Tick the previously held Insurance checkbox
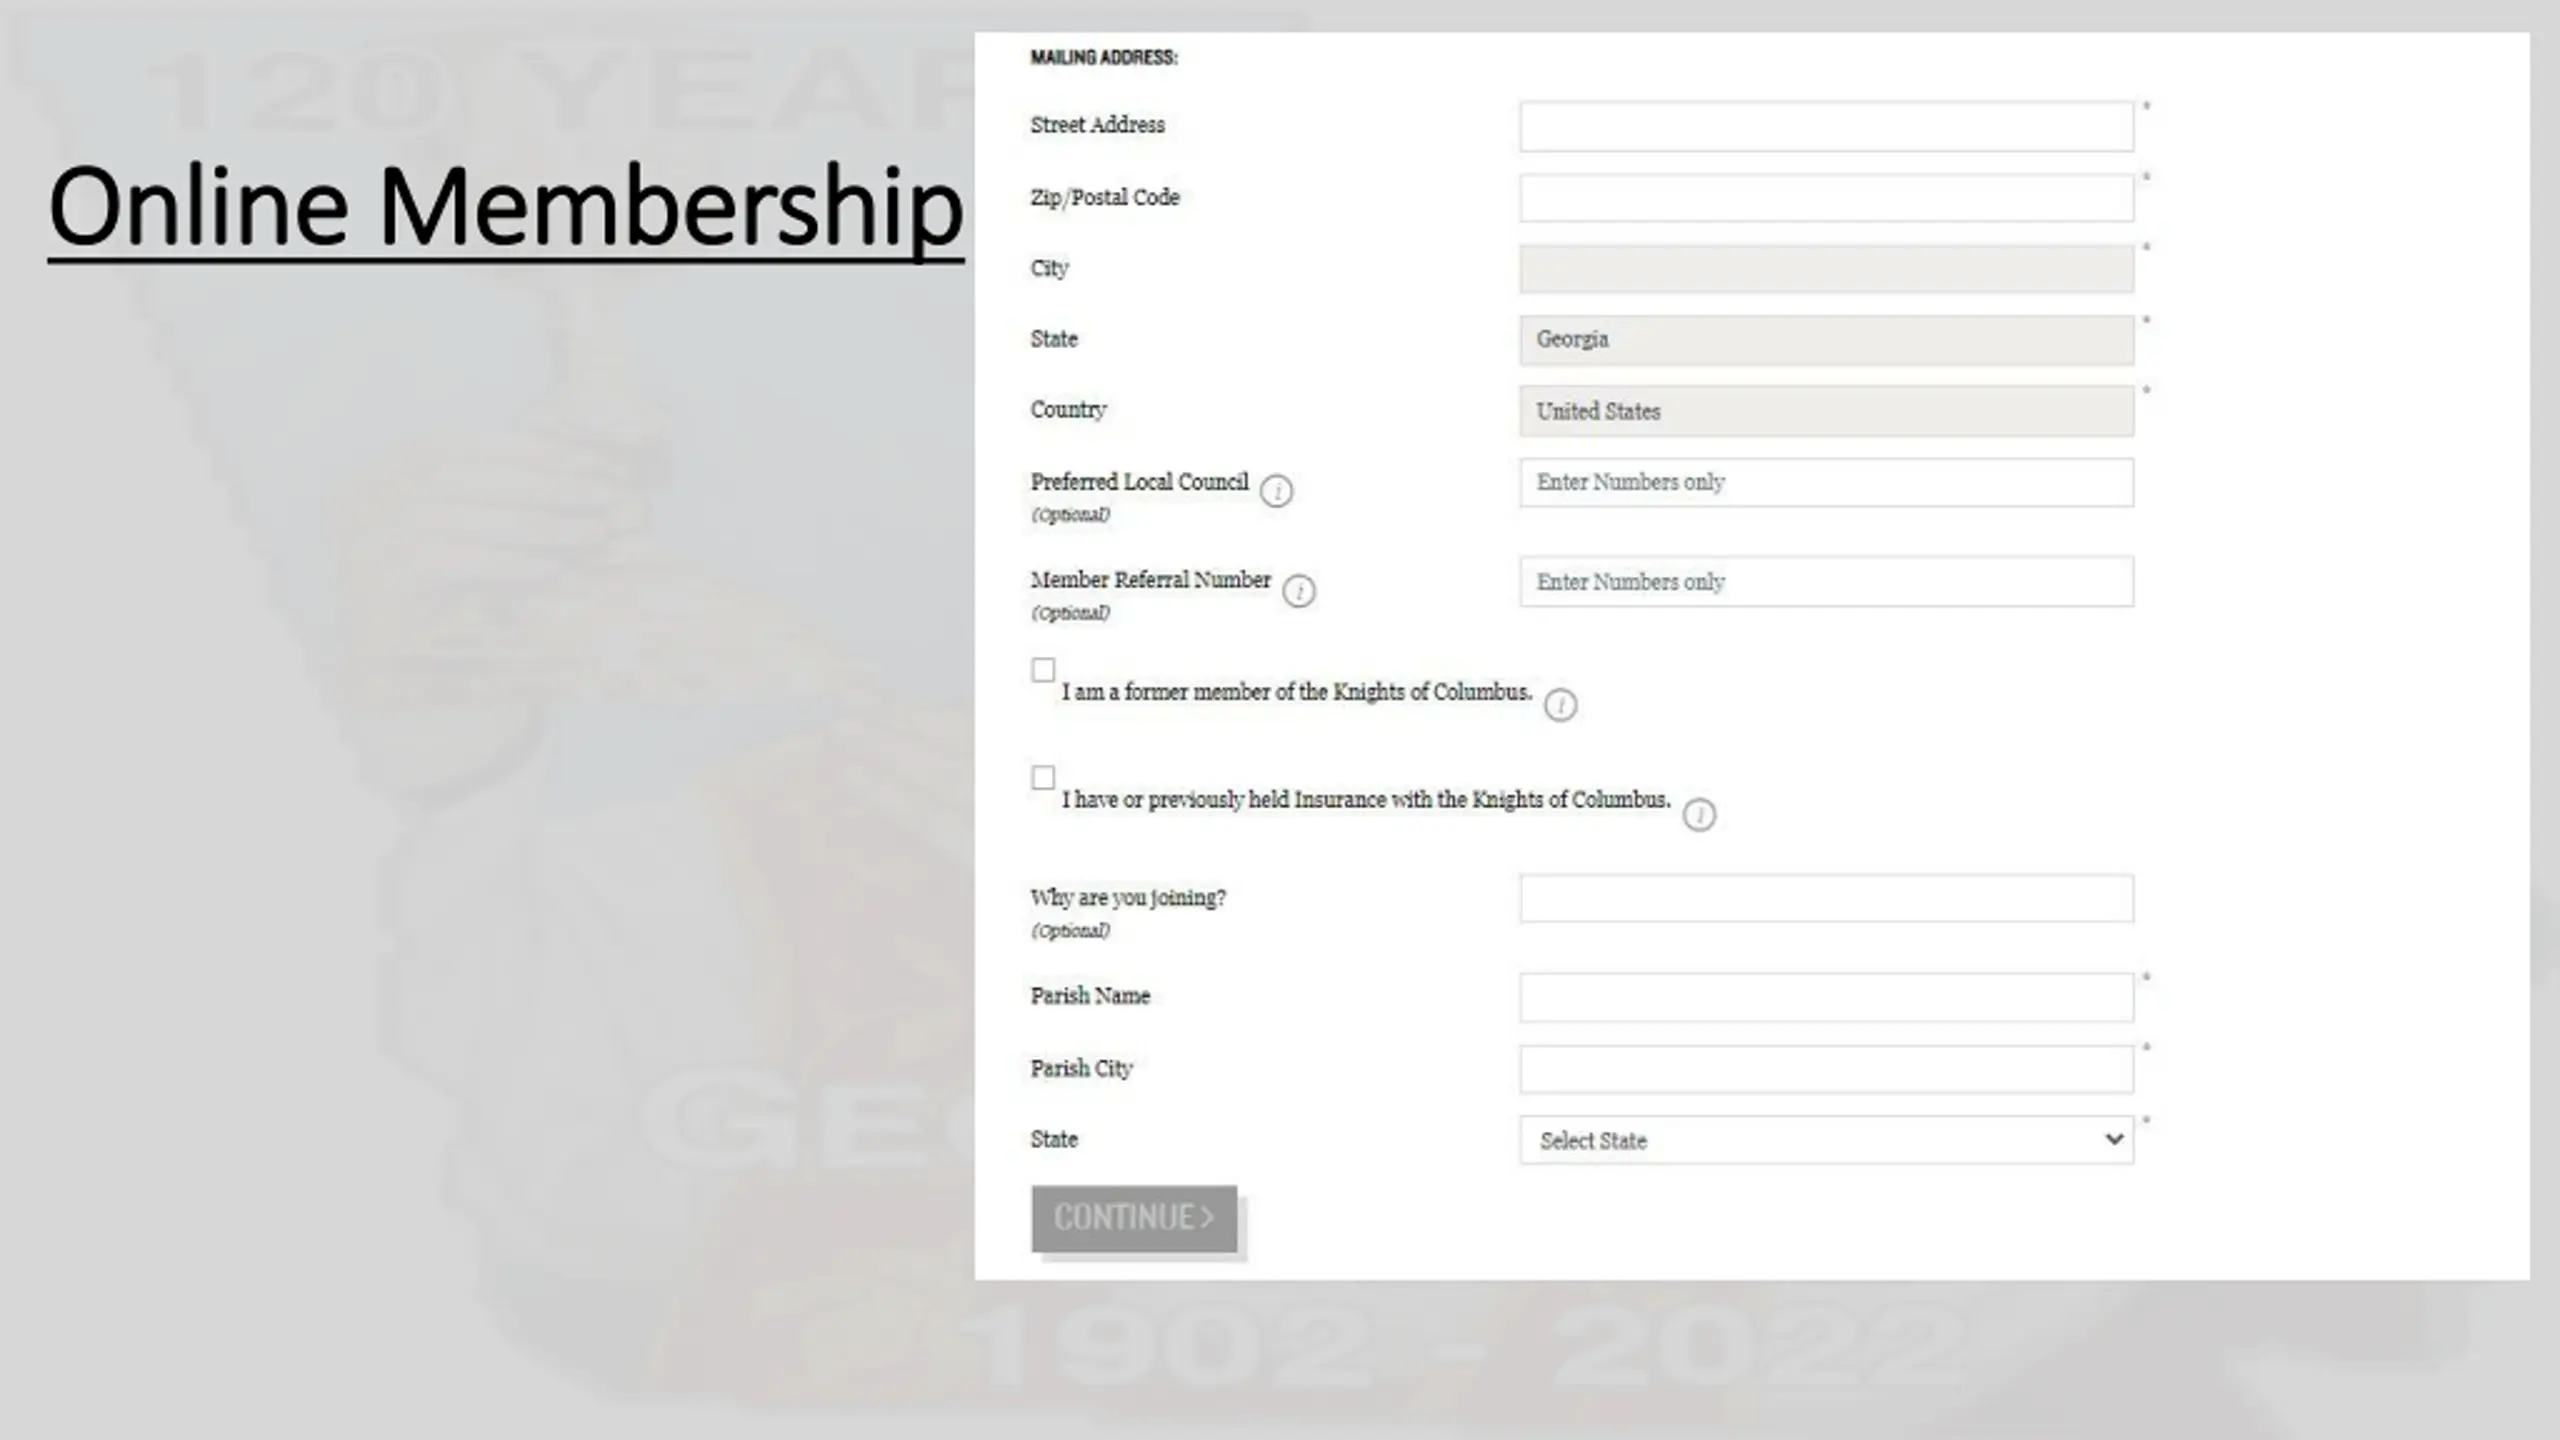 tap(1043, 778)
